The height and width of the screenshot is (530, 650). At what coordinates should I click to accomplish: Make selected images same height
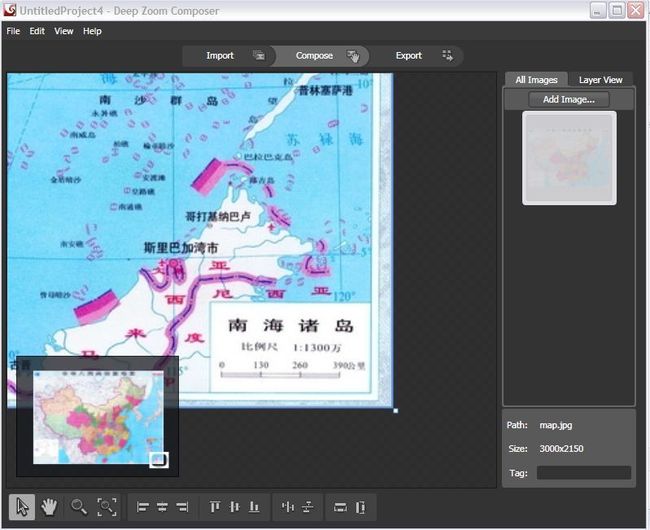pyautogui.click(x=361, y=507)
